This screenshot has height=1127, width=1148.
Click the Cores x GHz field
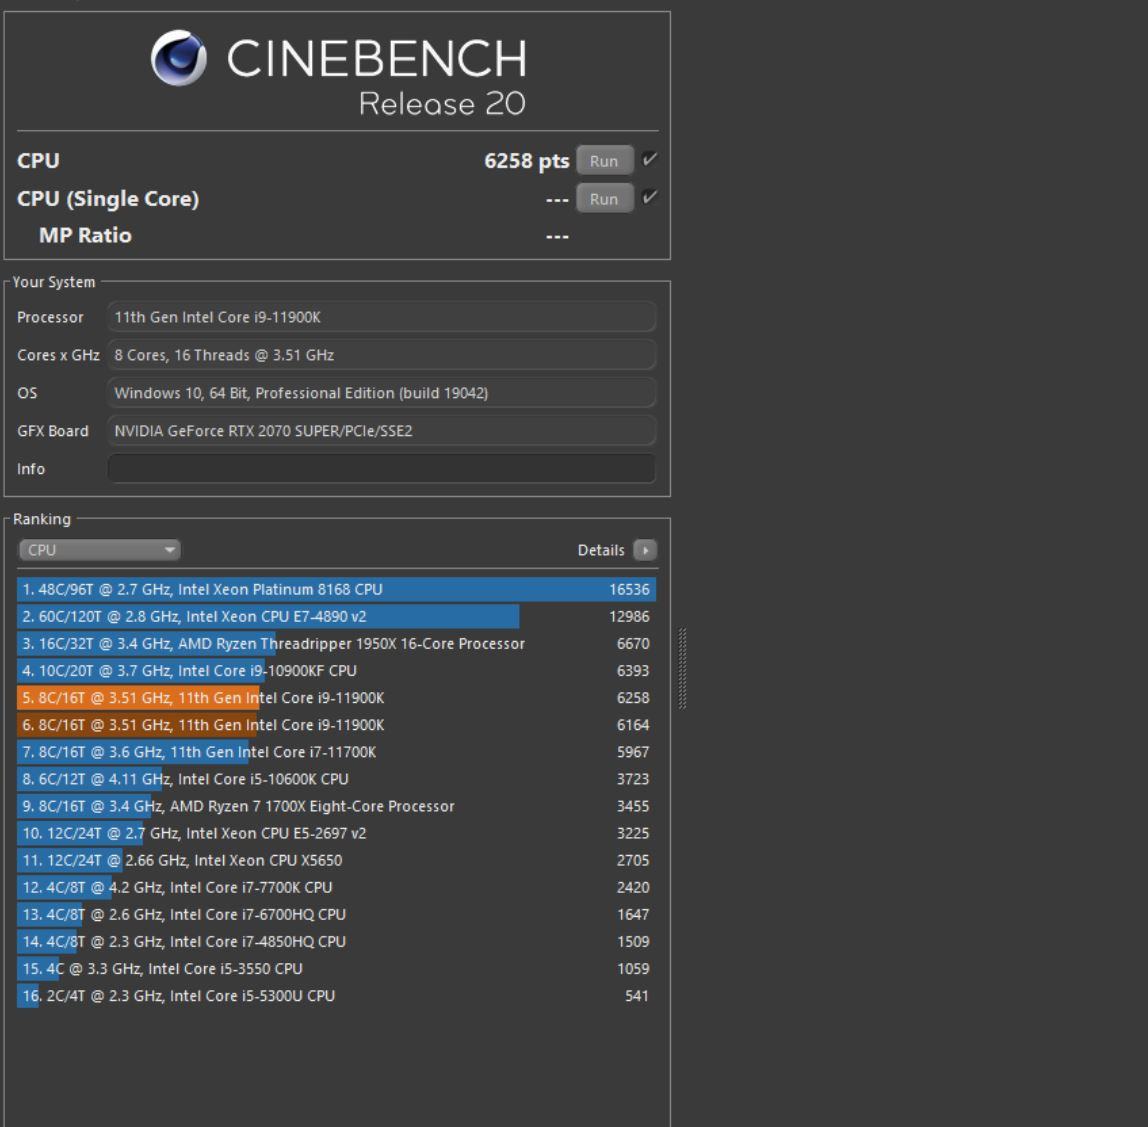(381, 355)
